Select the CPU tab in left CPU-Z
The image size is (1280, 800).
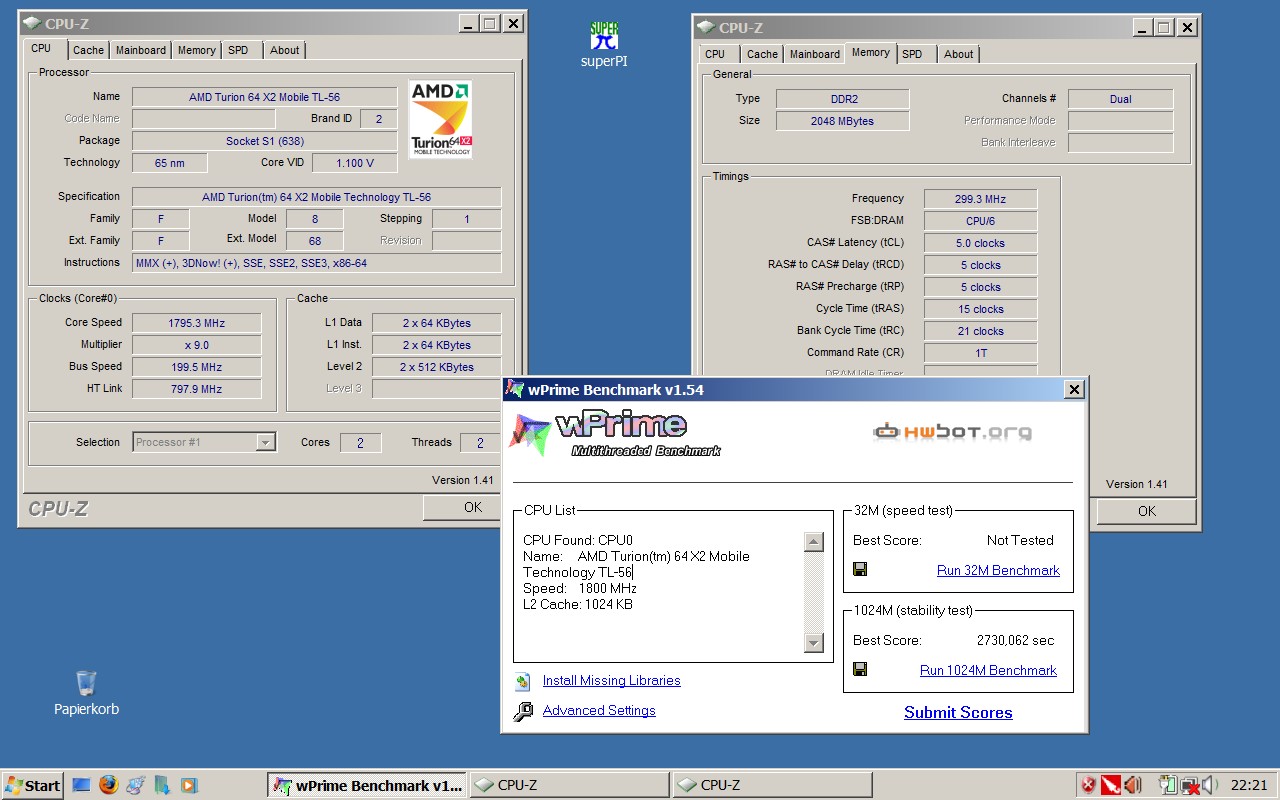click(x=41, y=48)
